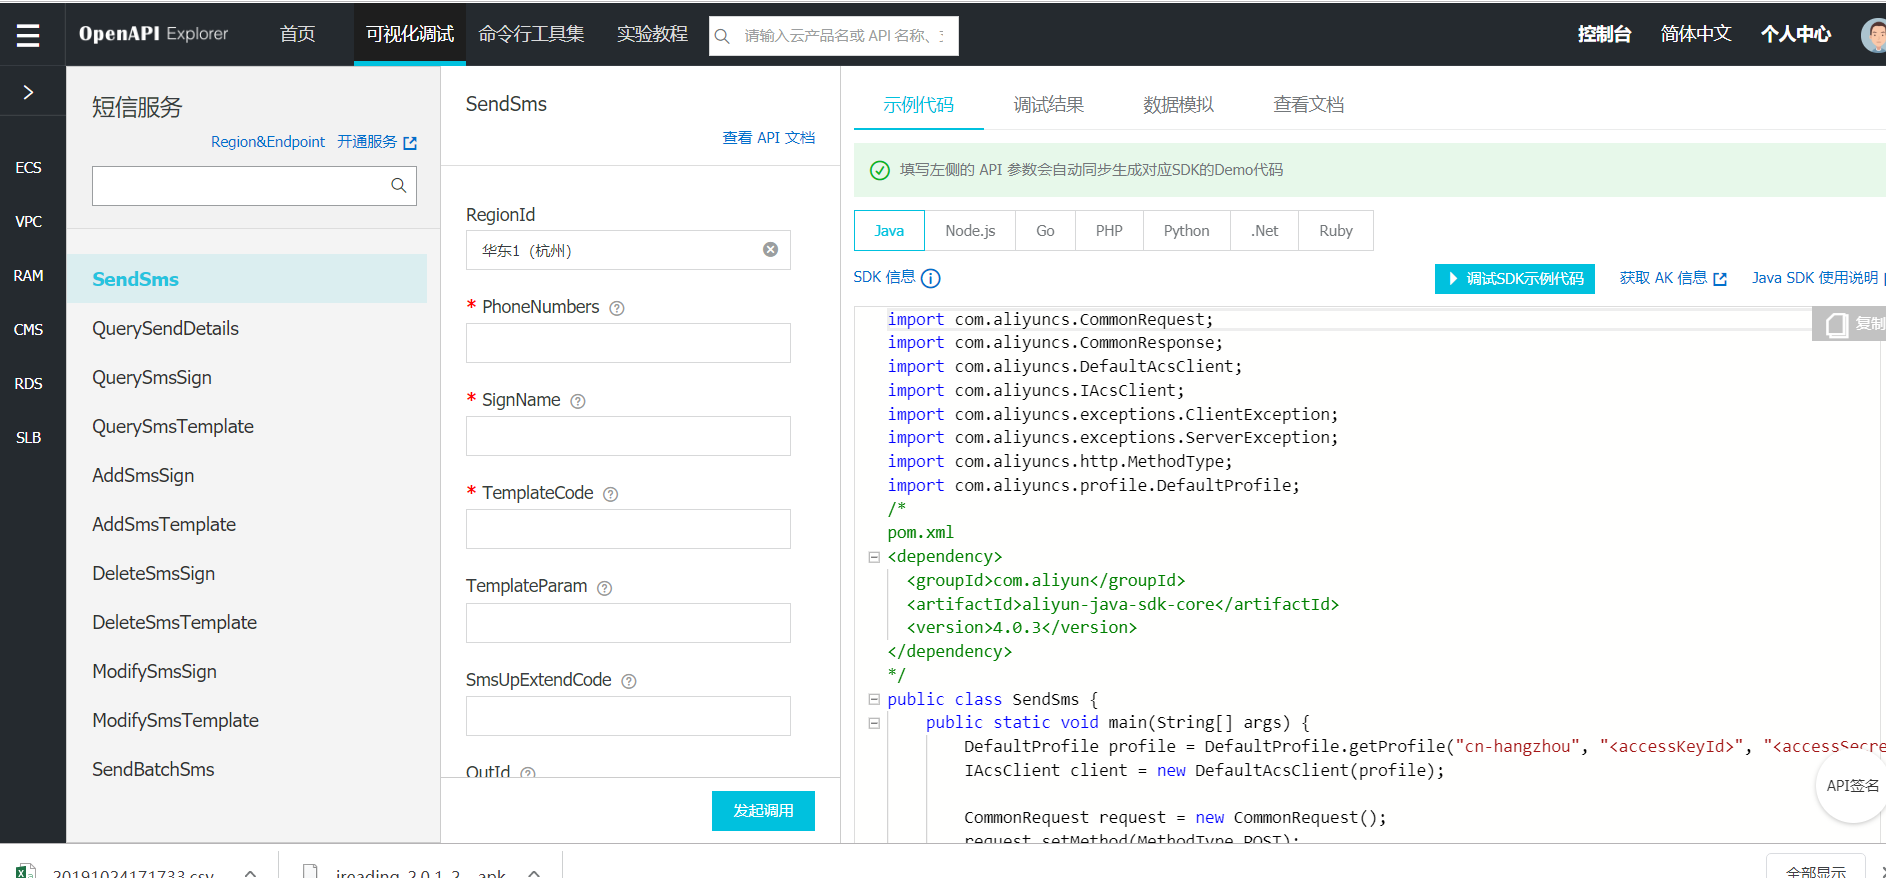Screen dimensions: 1886x878
Task: Open the RDS product shortcut
Action: click(28, 384)
